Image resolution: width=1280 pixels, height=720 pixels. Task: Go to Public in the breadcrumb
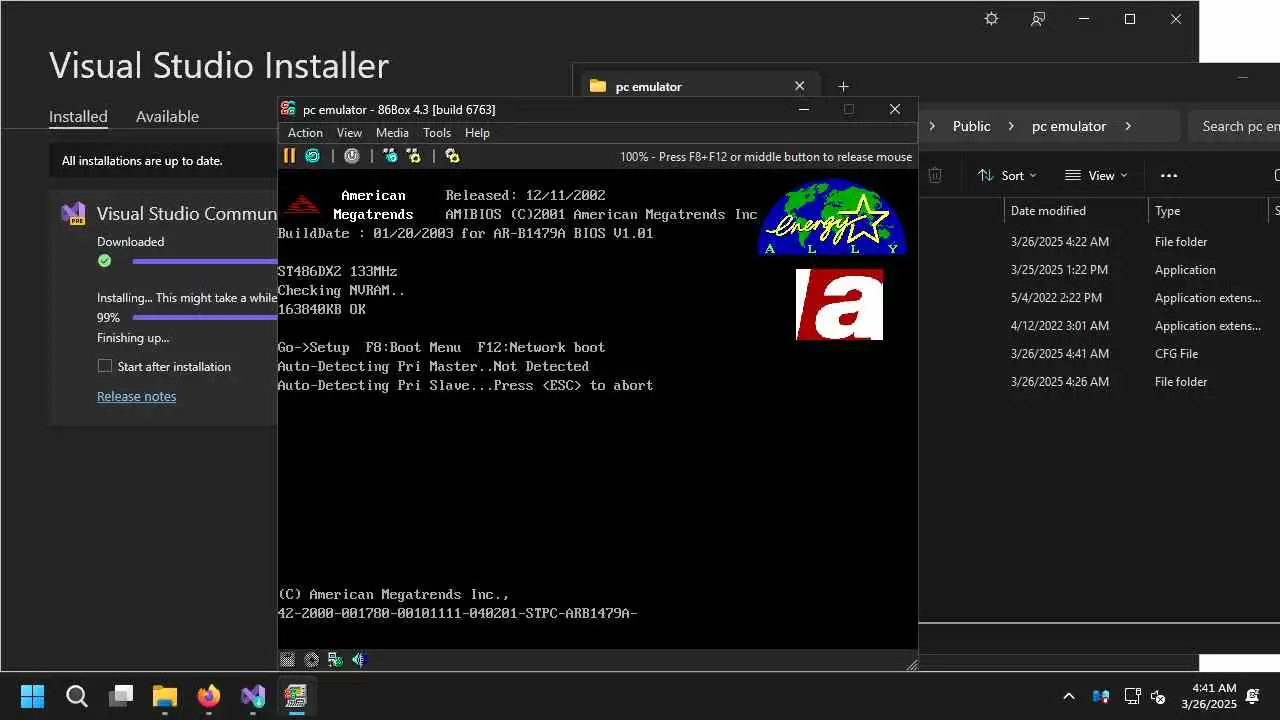pyautogui.click(x=971, y=126)
